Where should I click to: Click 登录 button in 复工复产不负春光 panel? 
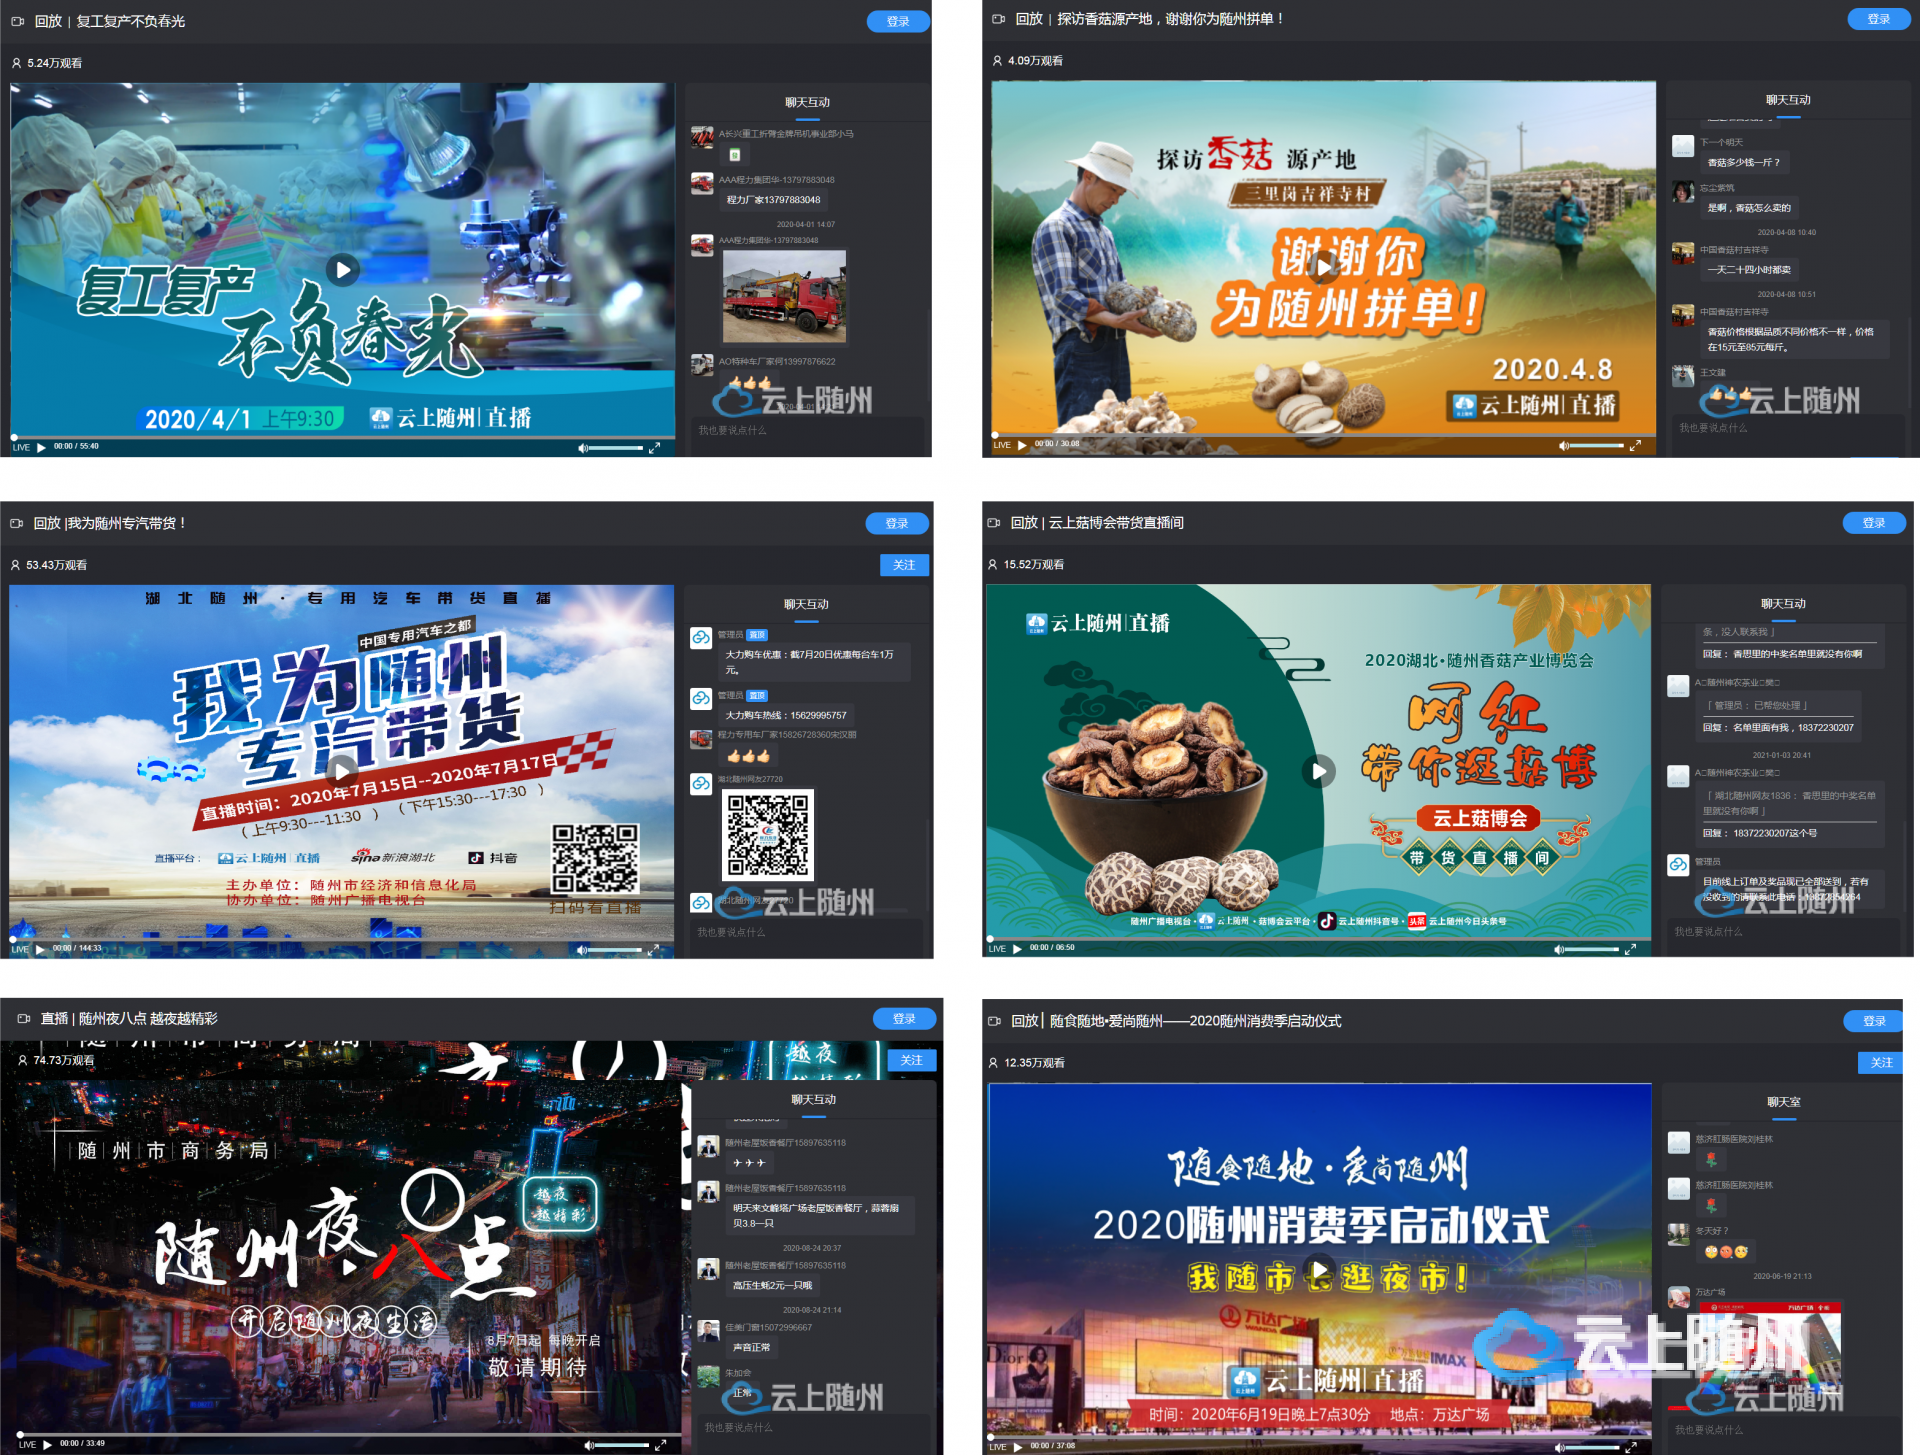898,21
